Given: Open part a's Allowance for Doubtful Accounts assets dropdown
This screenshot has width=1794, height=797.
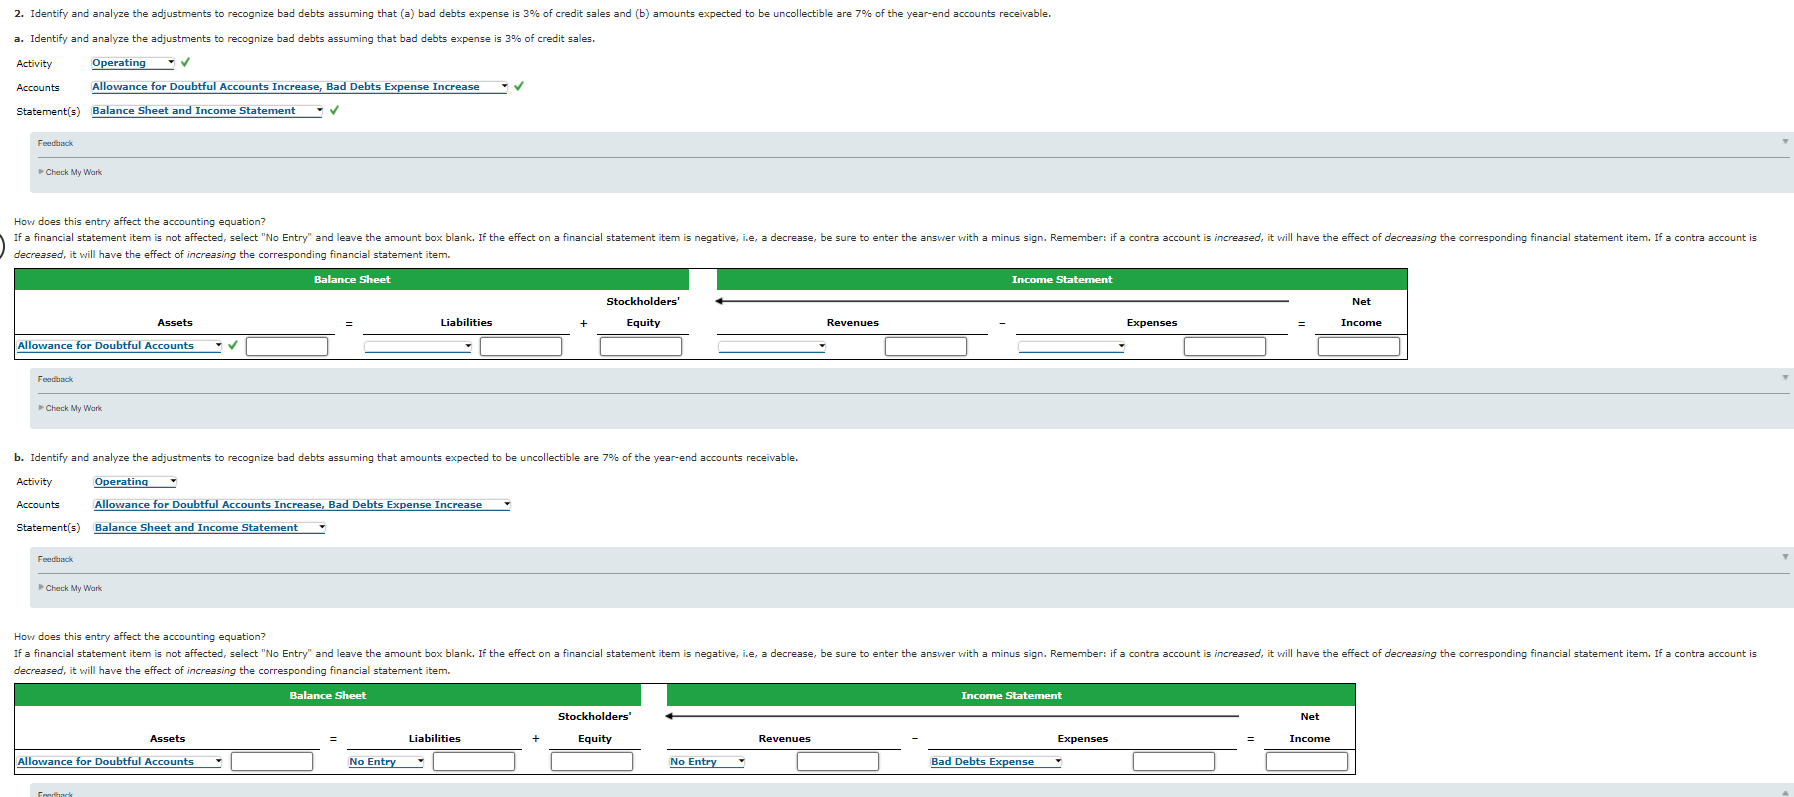Looking at the screenshot, I should tap(119, 346).
